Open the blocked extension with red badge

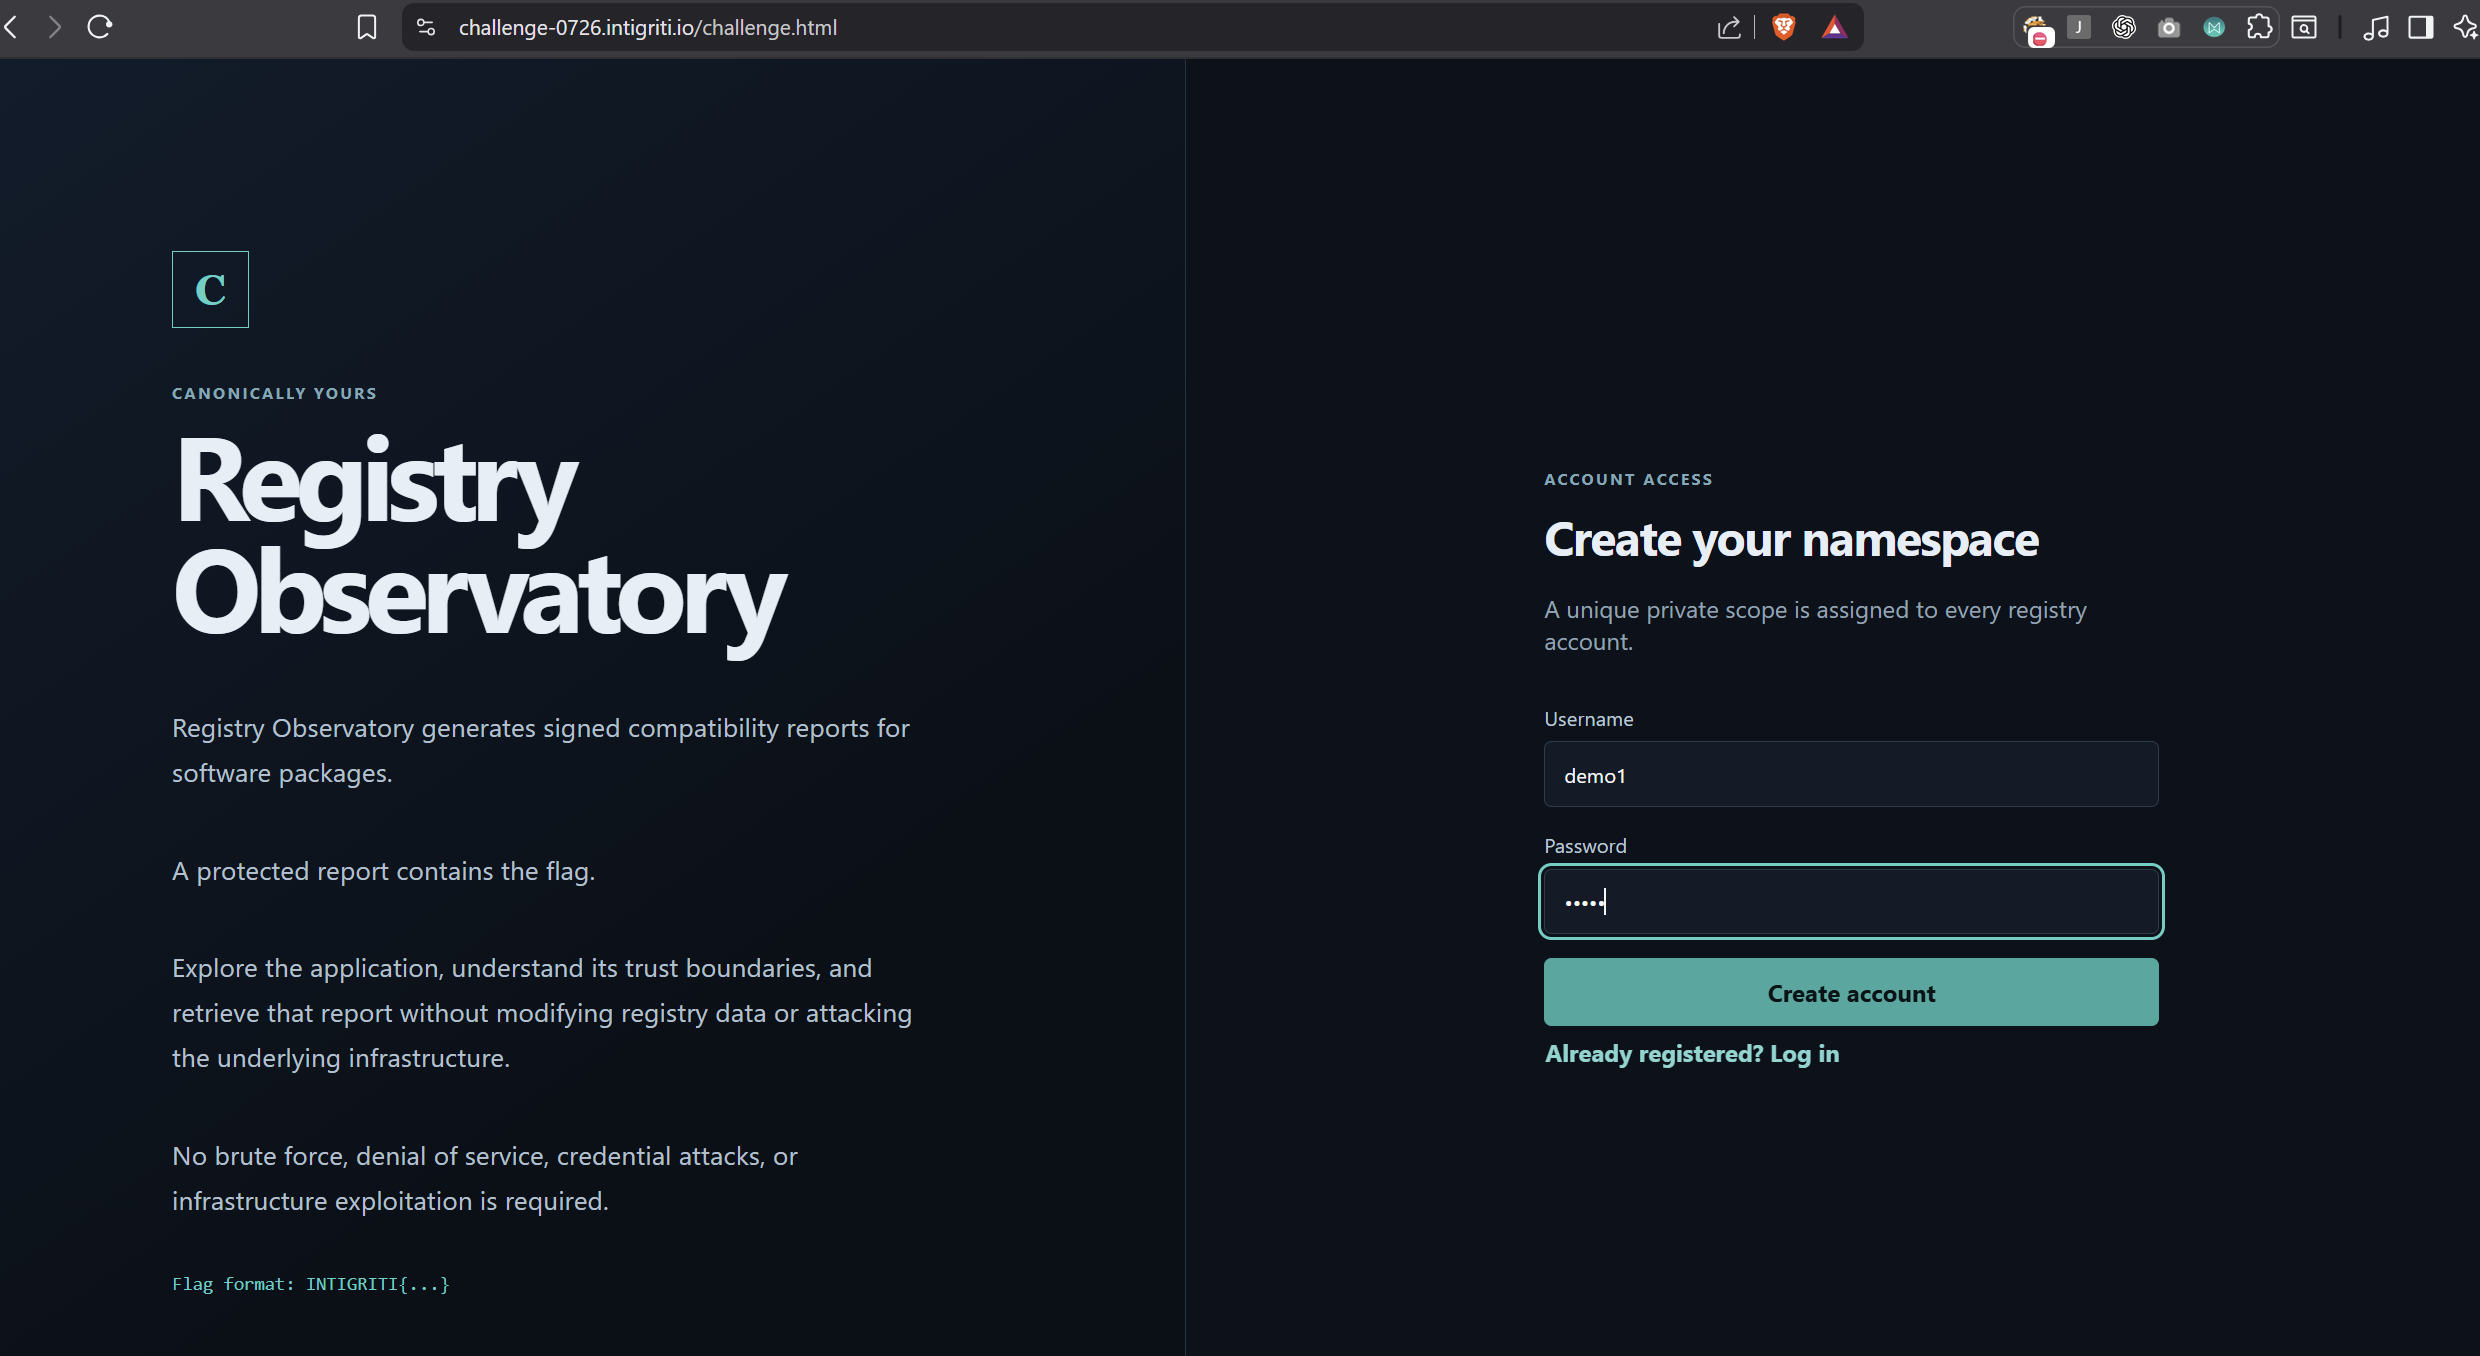click(x=2037, y=30)
